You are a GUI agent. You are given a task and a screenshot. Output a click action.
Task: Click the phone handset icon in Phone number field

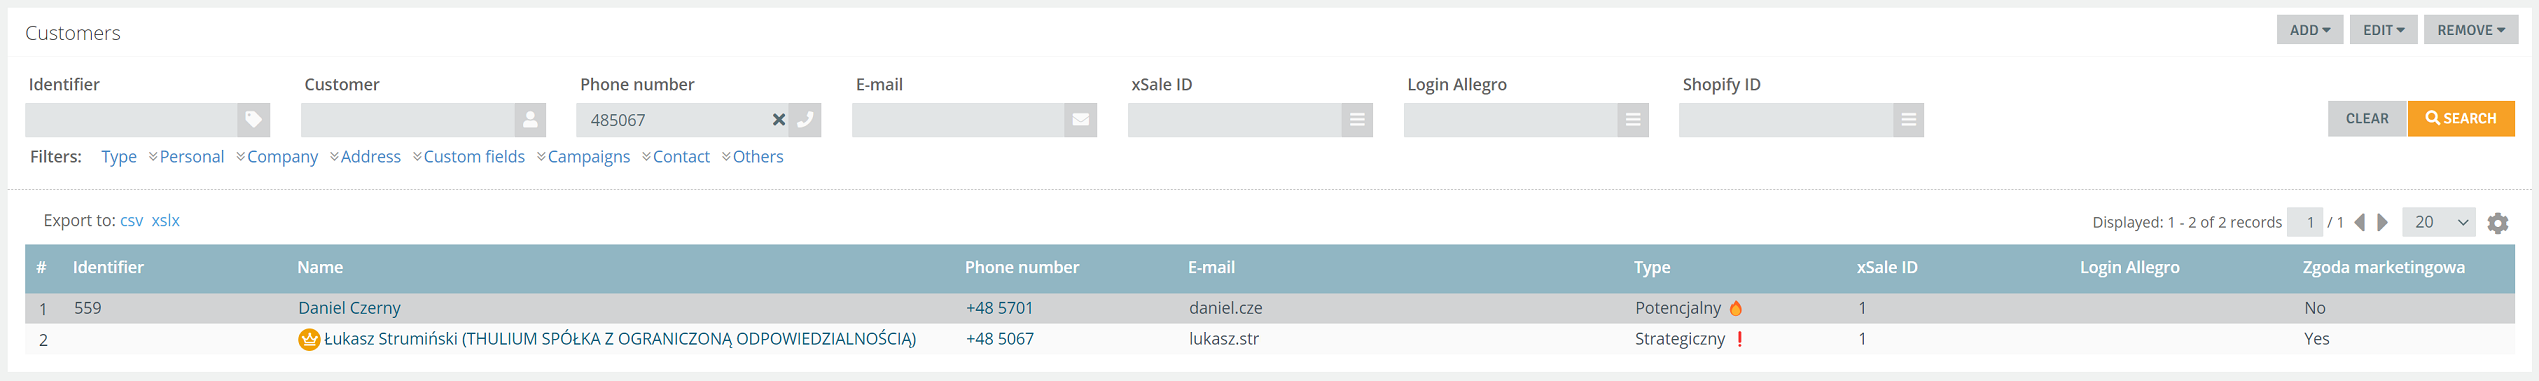click(x=805, y=120)
